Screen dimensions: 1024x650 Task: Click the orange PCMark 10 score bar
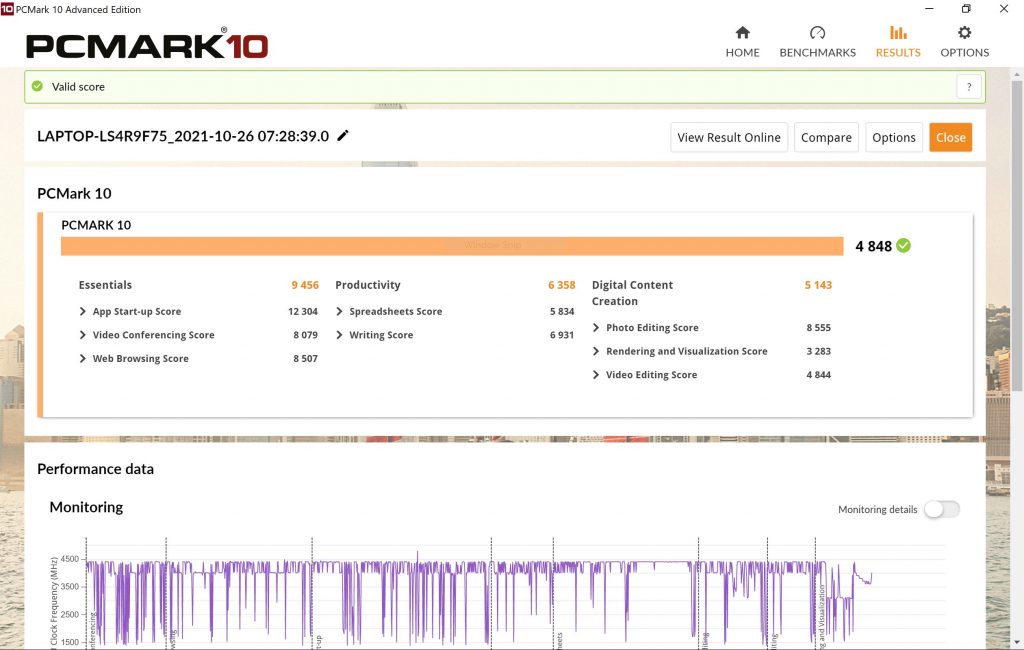[452, 246]
